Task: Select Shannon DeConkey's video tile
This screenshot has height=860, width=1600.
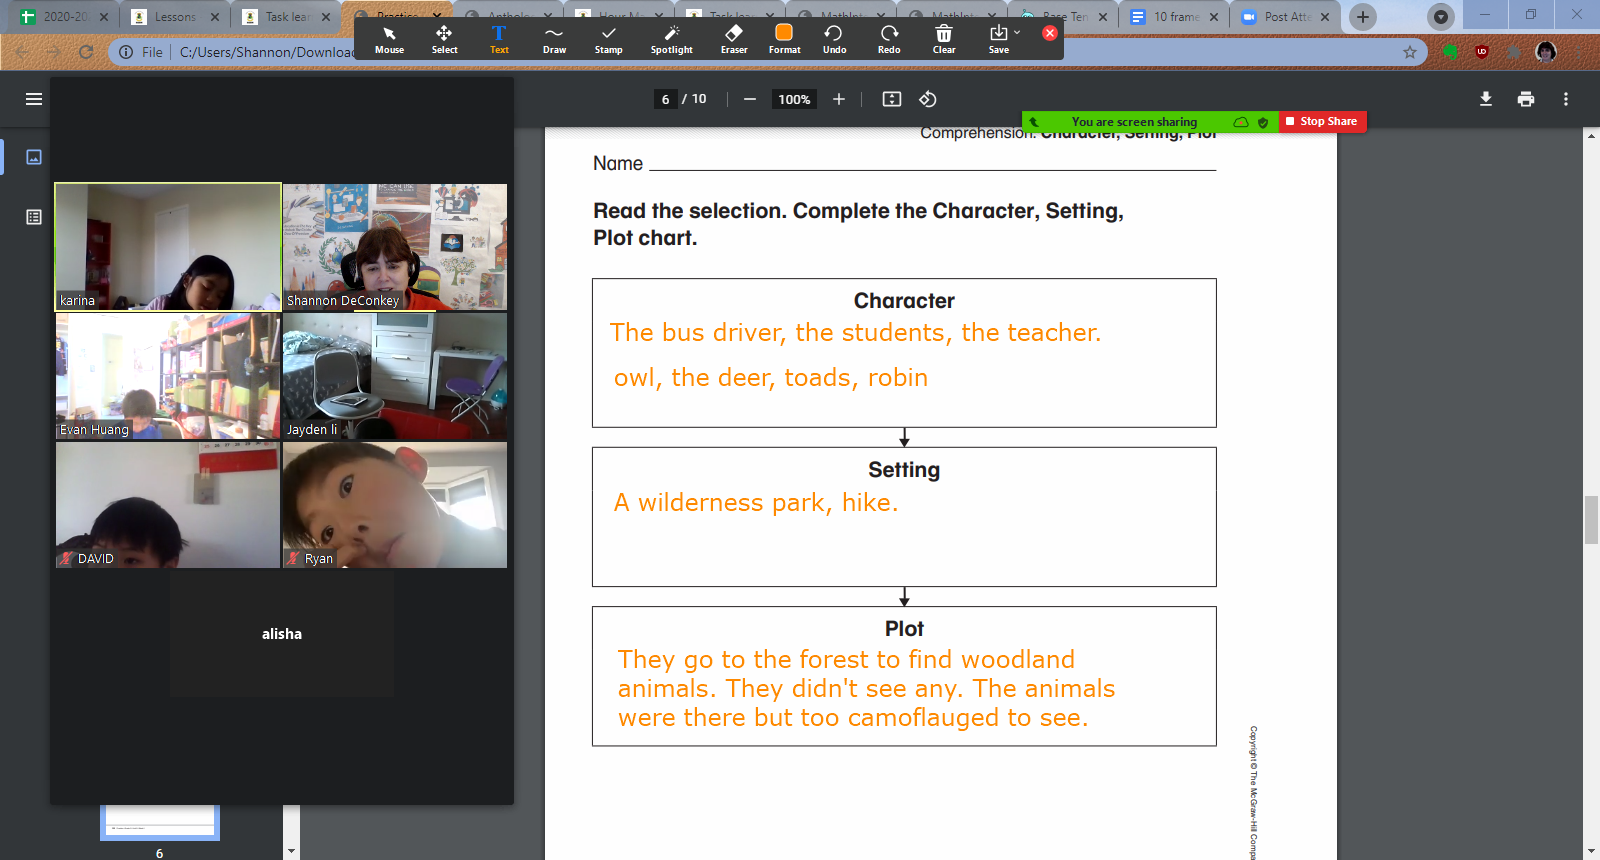Action: tap(395, 247)
